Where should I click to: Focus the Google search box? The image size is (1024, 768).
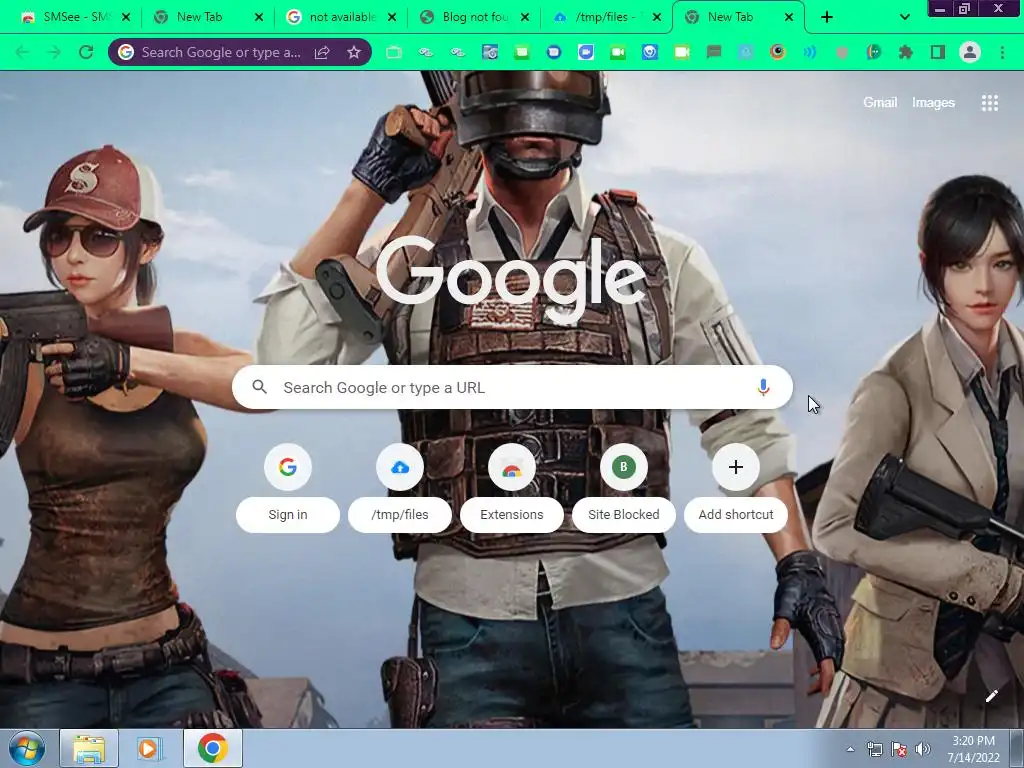(512, 387)
